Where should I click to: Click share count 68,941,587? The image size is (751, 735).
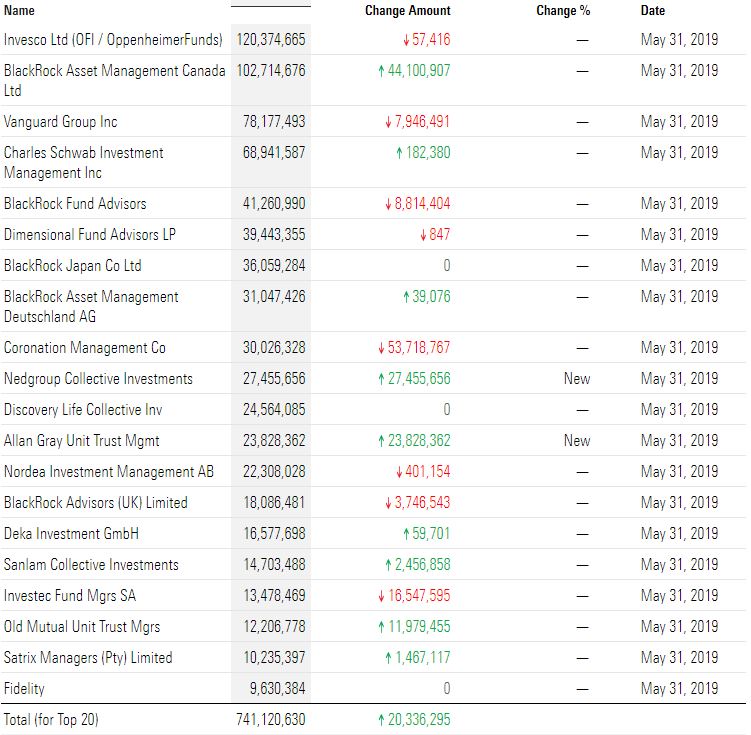point(274,153)
